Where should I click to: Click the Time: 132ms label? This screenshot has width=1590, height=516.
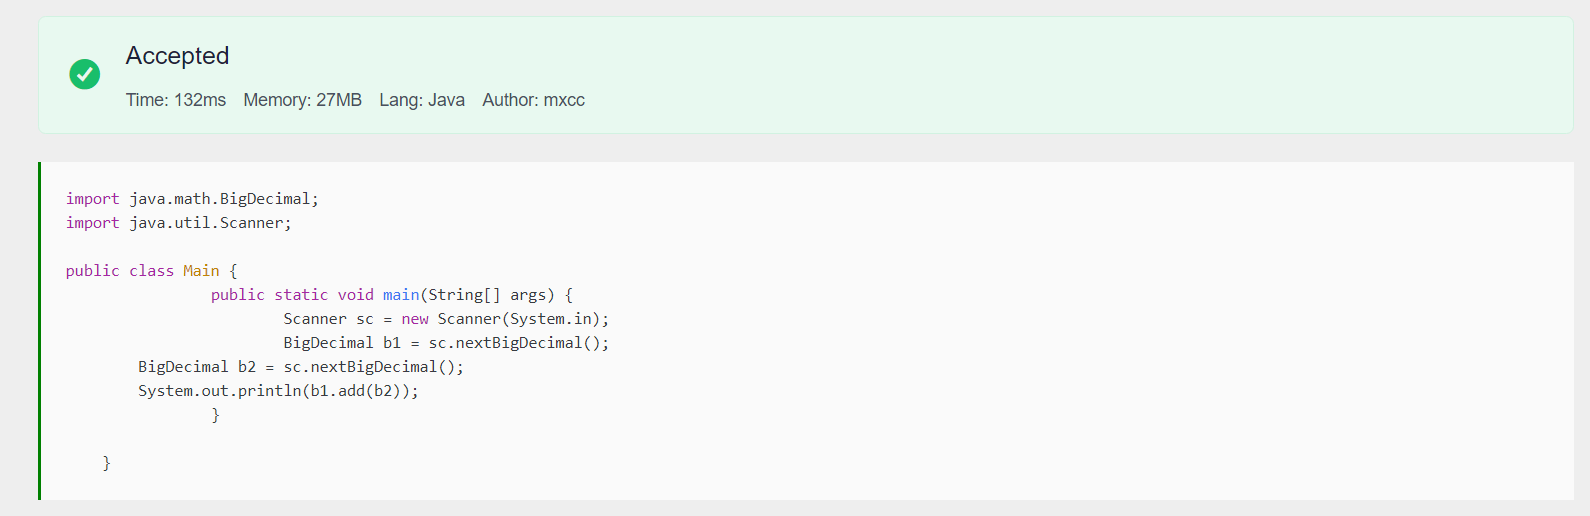tap(176, 100)
